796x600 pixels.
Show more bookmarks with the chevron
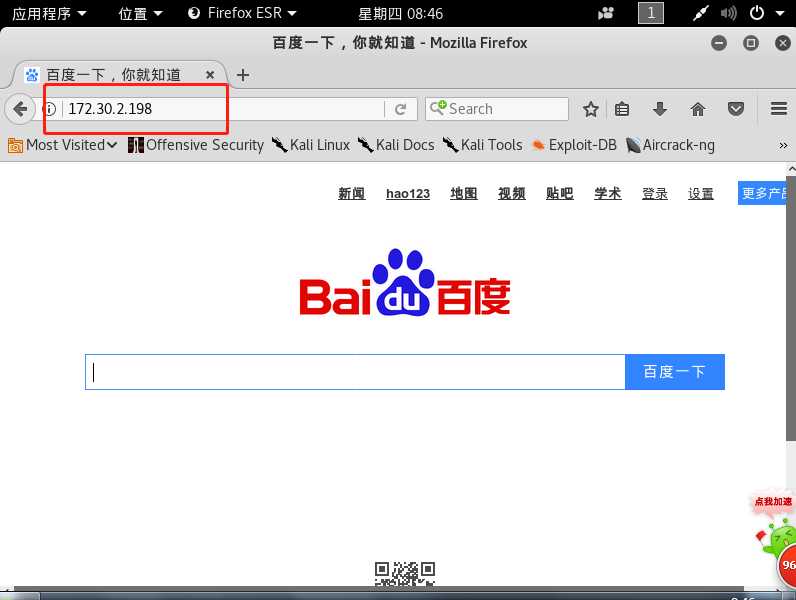tap(783, 146)
